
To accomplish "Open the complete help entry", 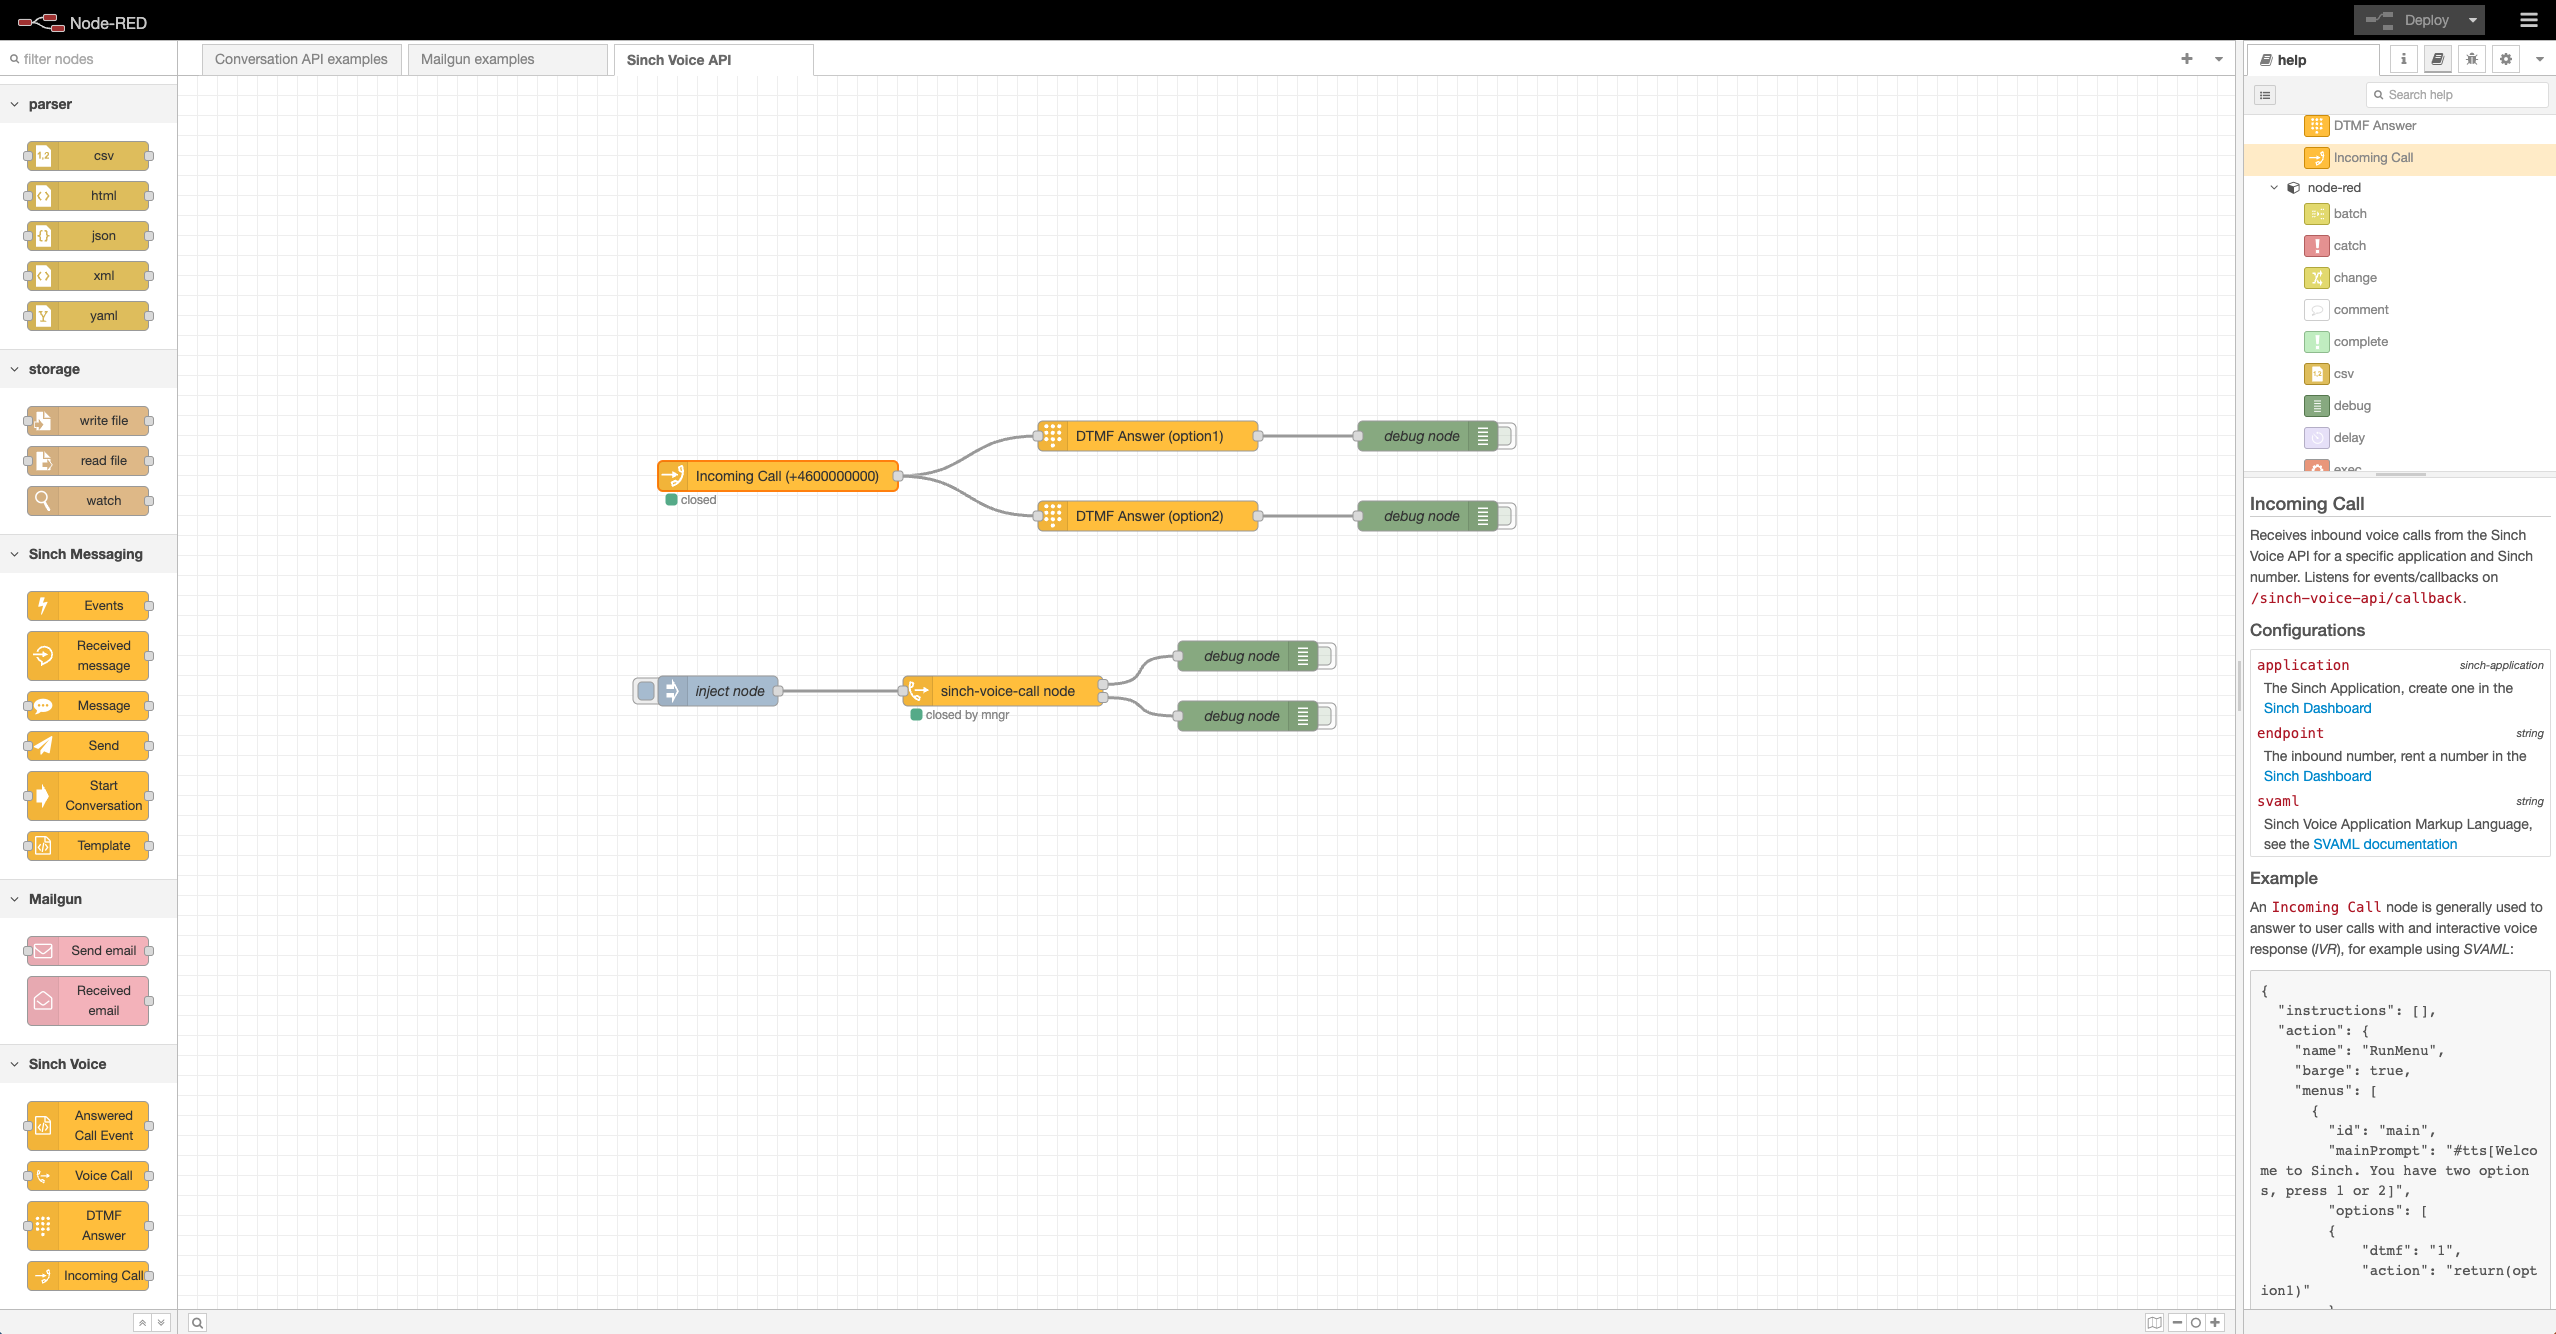I will point(2400,342).
